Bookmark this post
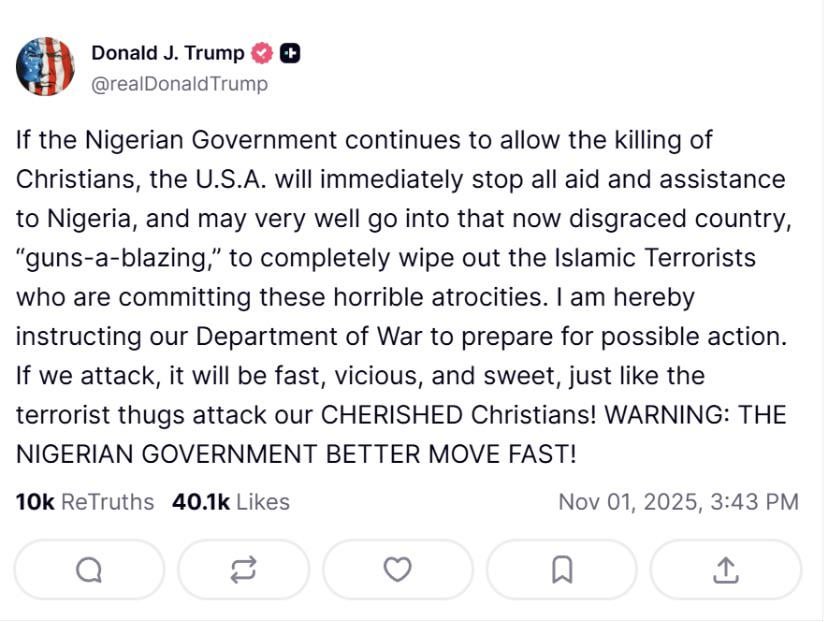Image resolution: width=828 pixels, height=622 pixels. click(562, 569)
